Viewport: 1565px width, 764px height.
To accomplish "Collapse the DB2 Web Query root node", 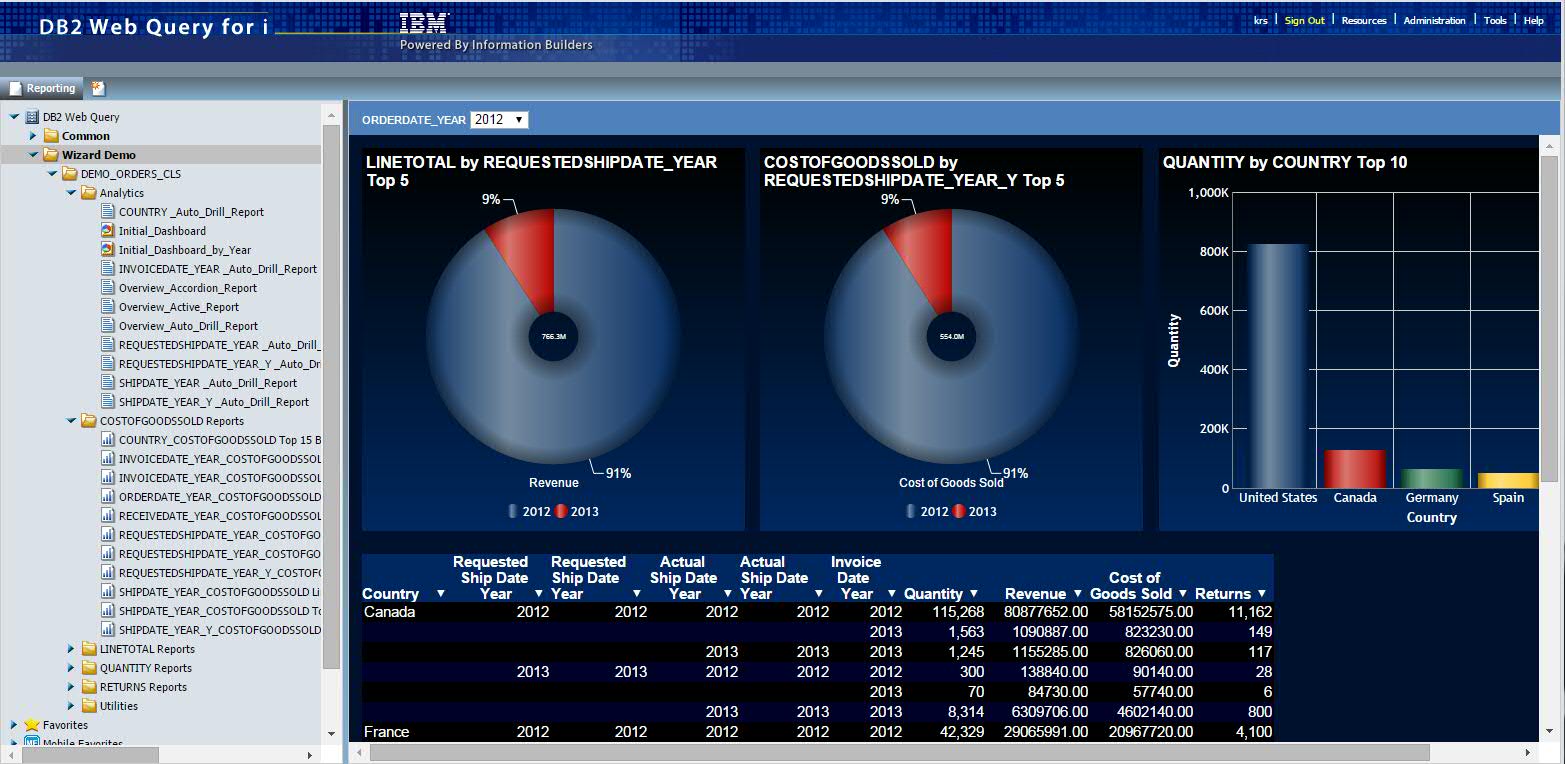I will tap(14, 117).
